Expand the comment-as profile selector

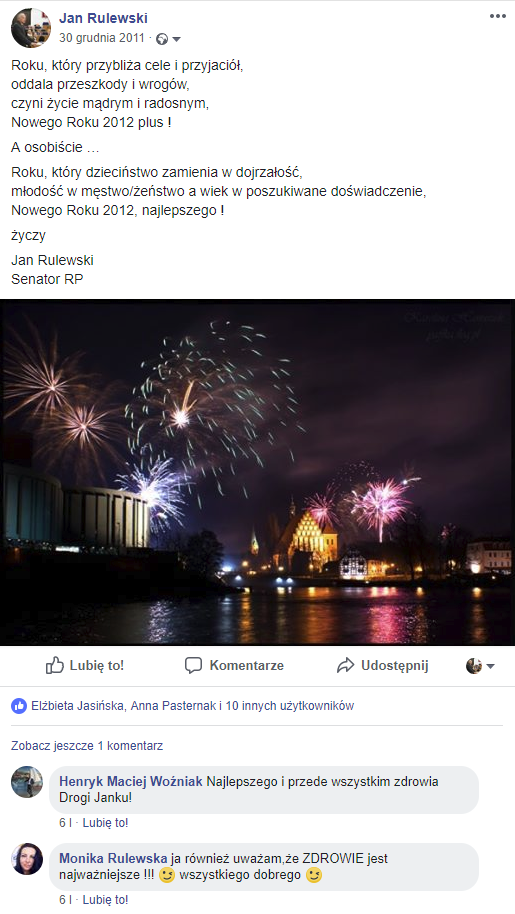coord(481,666)
